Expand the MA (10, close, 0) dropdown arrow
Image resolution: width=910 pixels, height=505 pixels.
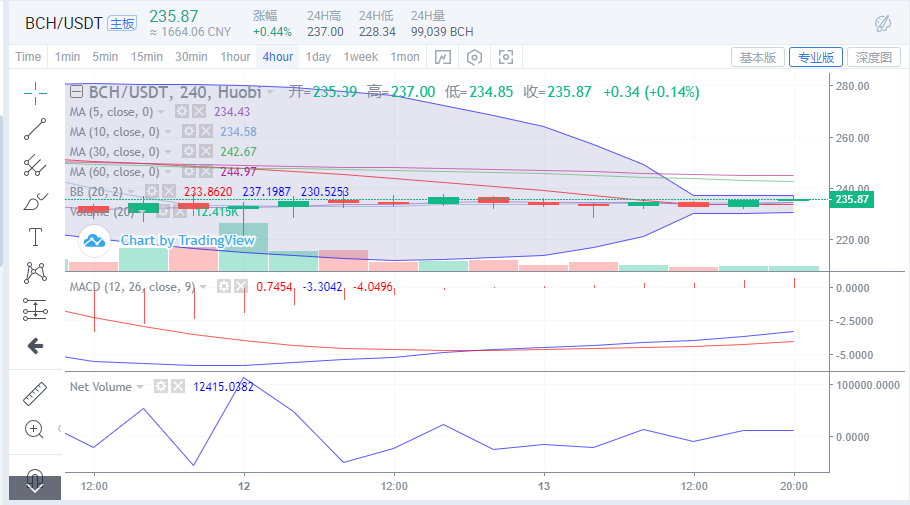click(167, 132)
